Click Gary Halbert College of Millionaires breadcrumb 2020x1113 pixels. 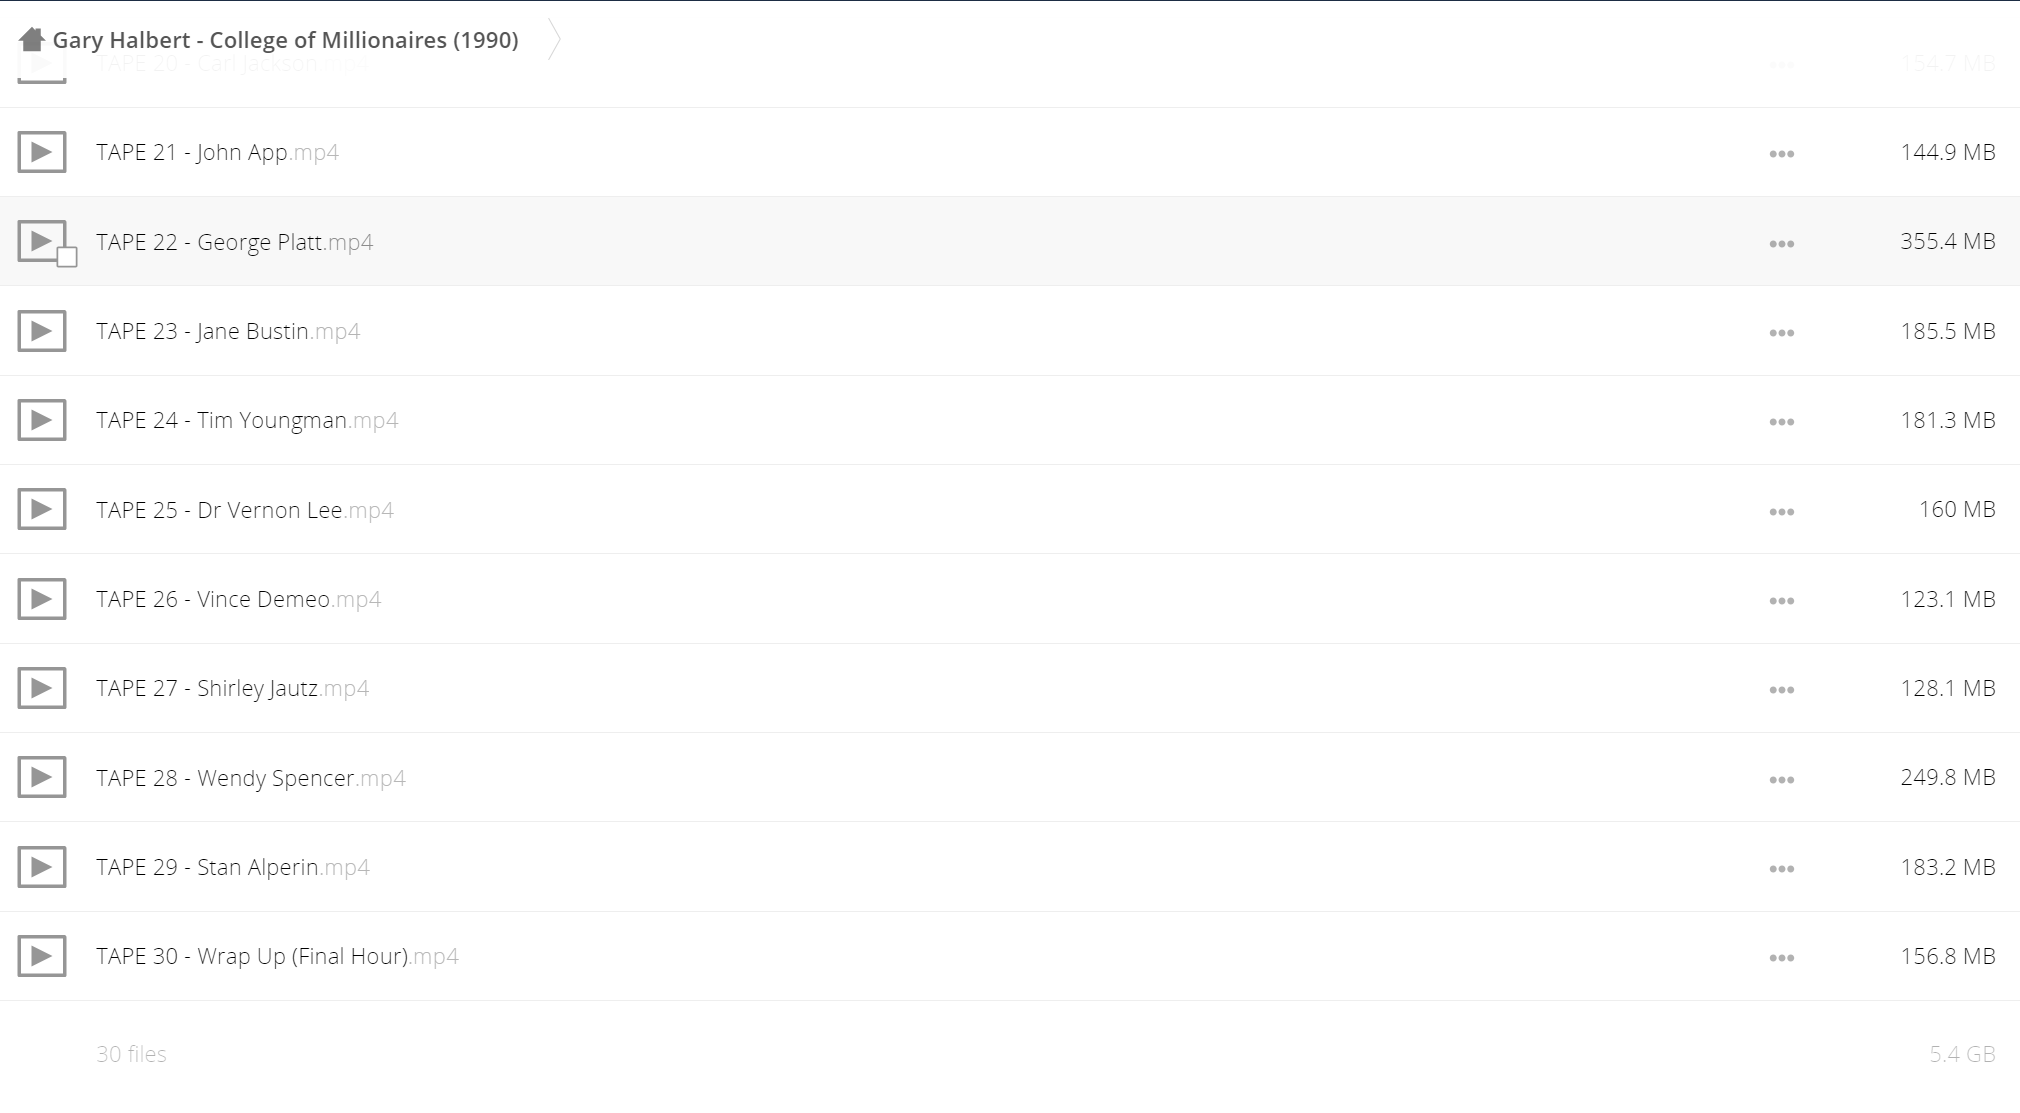[285, 40]
